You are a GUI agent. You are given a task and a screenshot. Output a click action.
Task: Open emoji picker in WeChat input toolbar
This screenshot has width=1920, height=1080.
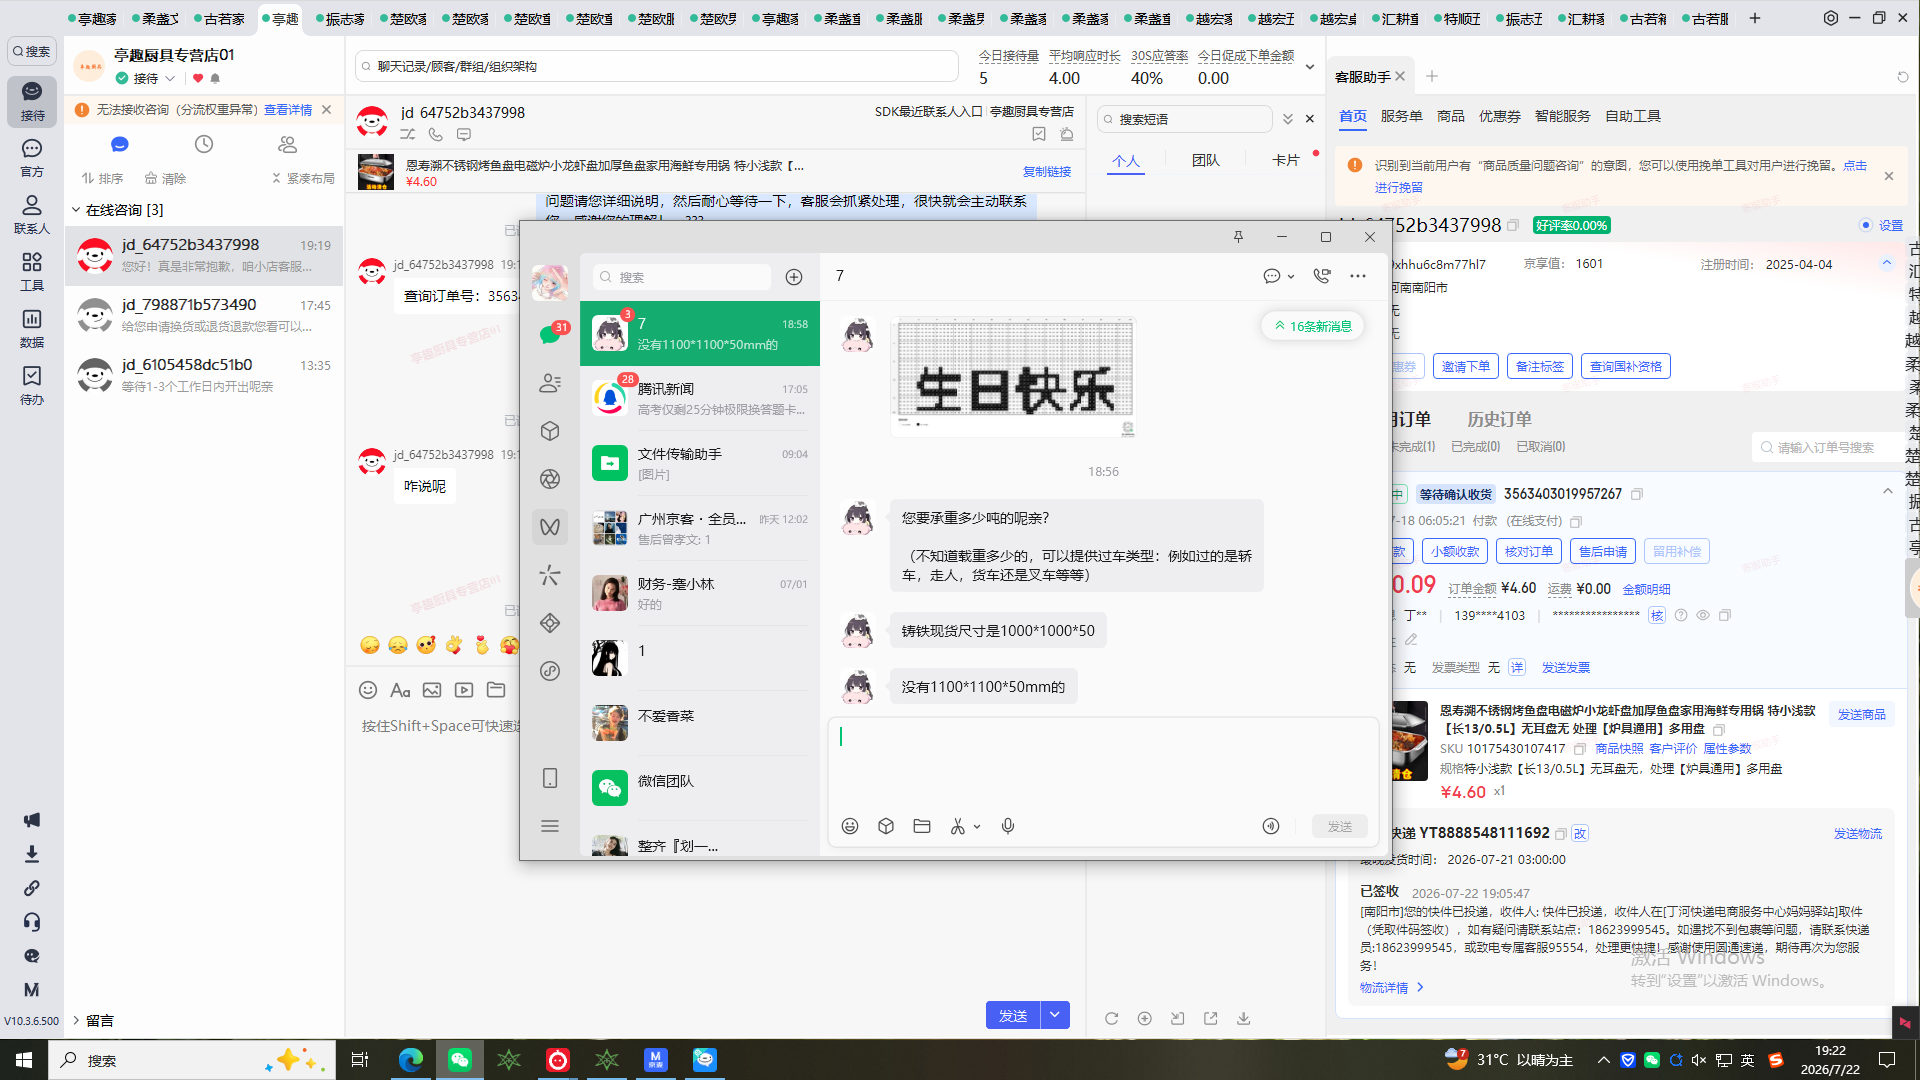point(850,826)
